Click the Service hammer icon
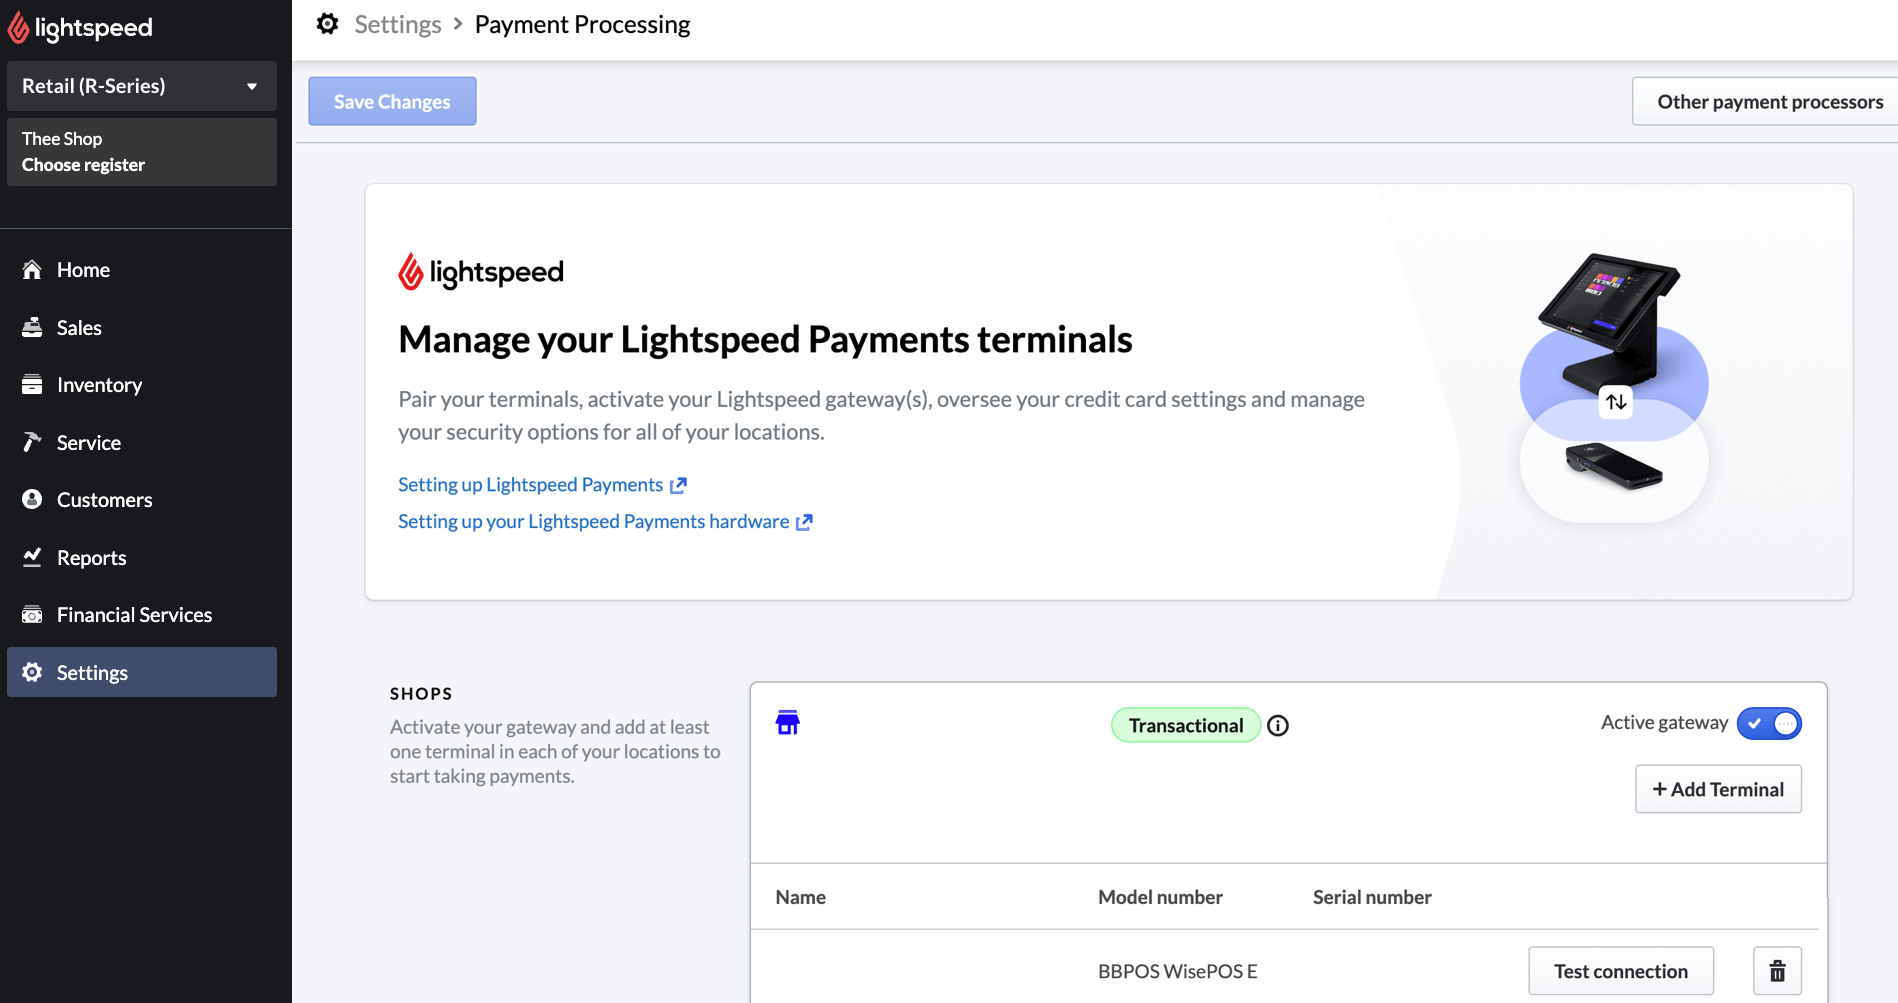The image size is (1898, 1003). click(x=32, y=442)
